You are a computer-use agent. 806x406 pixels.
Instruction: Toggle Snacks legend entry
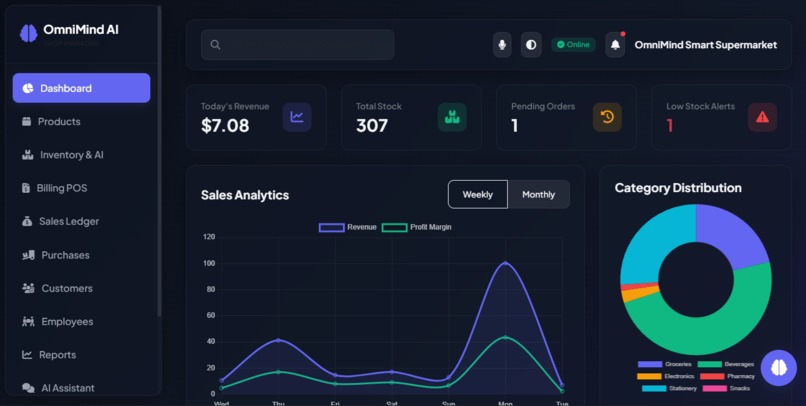[x=726, y=389]
